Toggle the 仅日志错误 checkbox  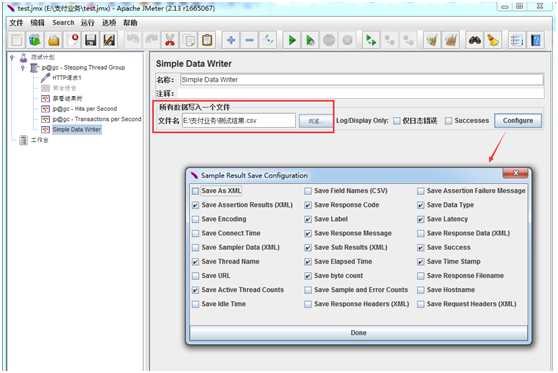coord(397,121)
